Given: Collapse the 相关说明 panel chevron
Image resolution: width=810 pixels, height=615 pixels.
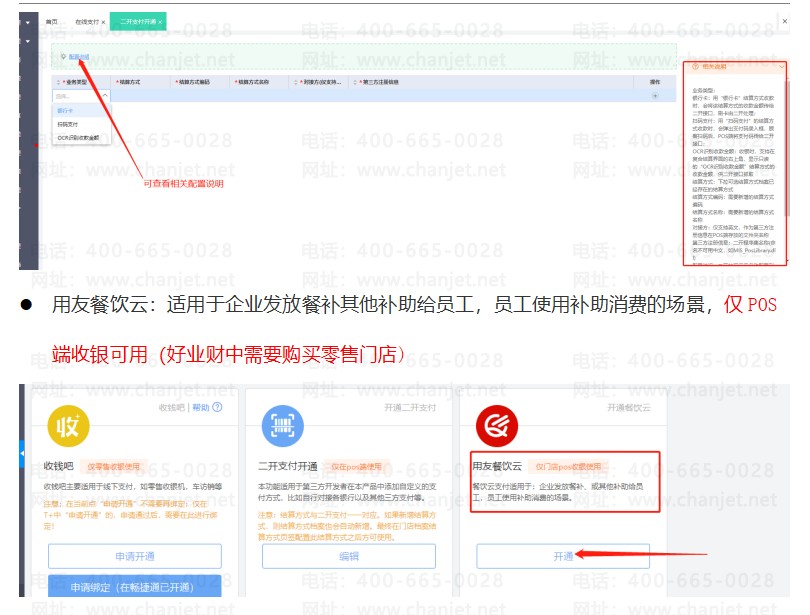Looking at the screenshot, I should point(782,67).
